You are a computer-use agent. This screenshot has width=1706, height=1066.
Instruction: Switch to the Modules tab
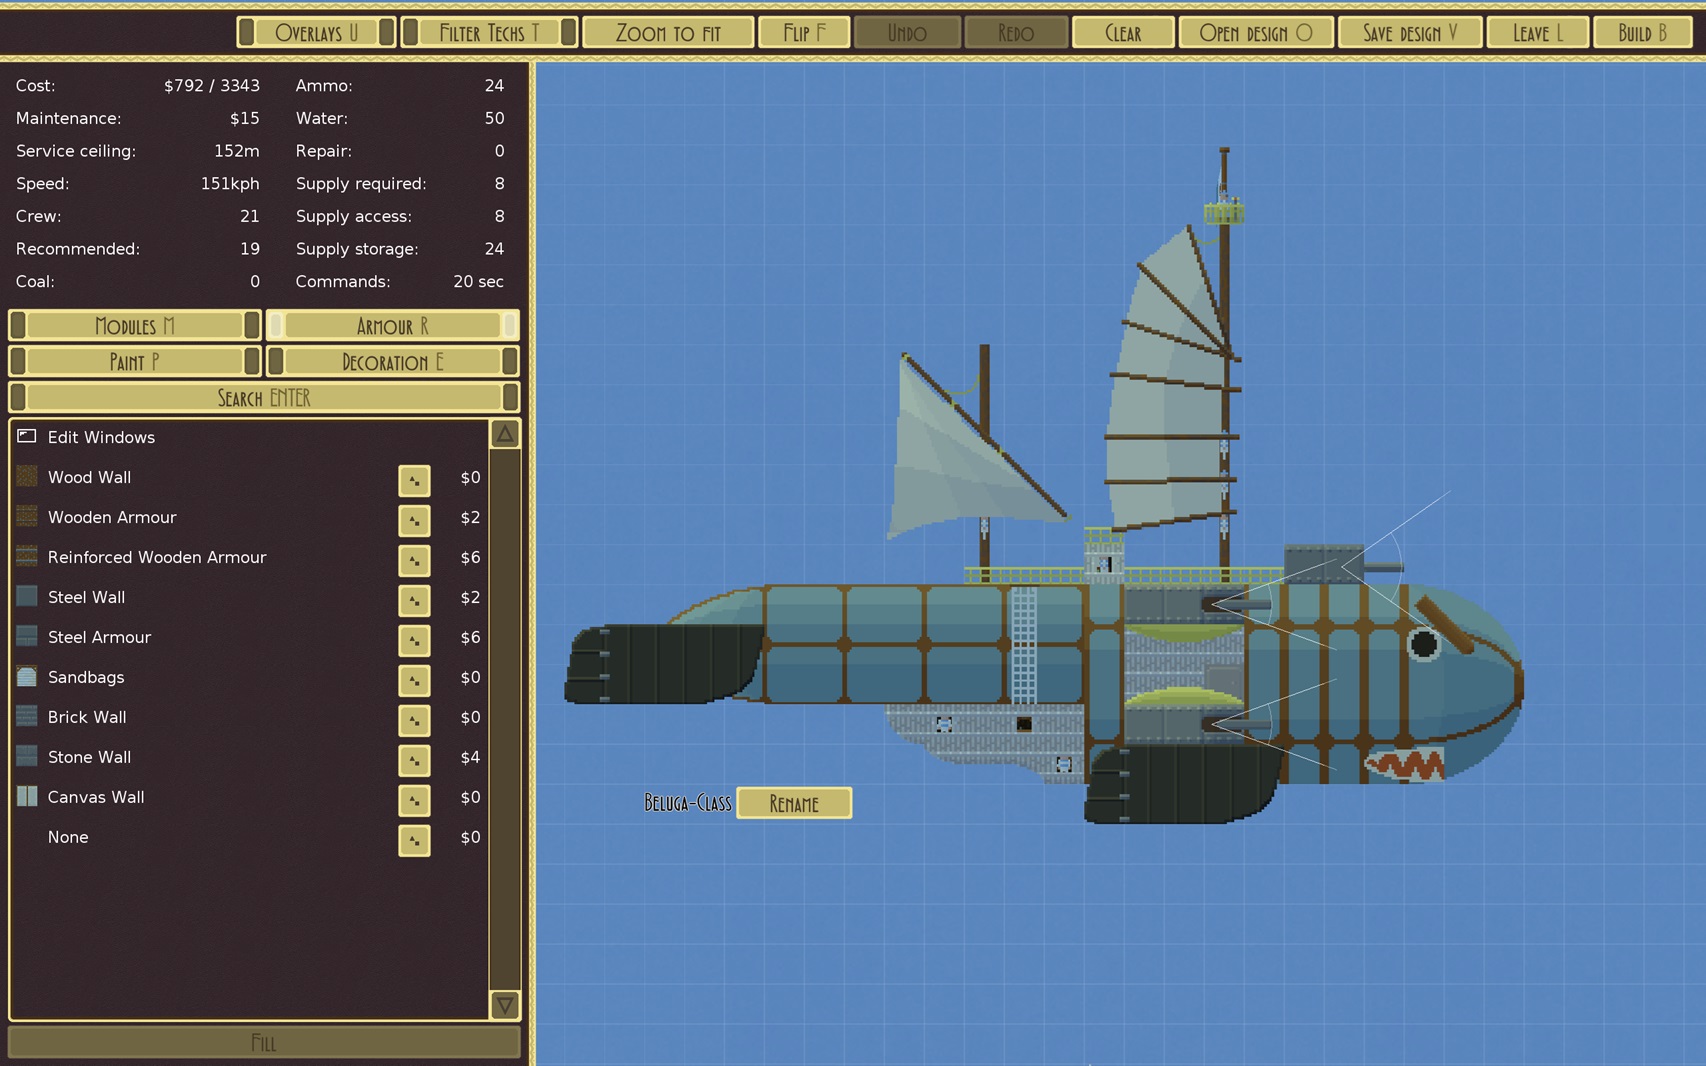point(135,325)
